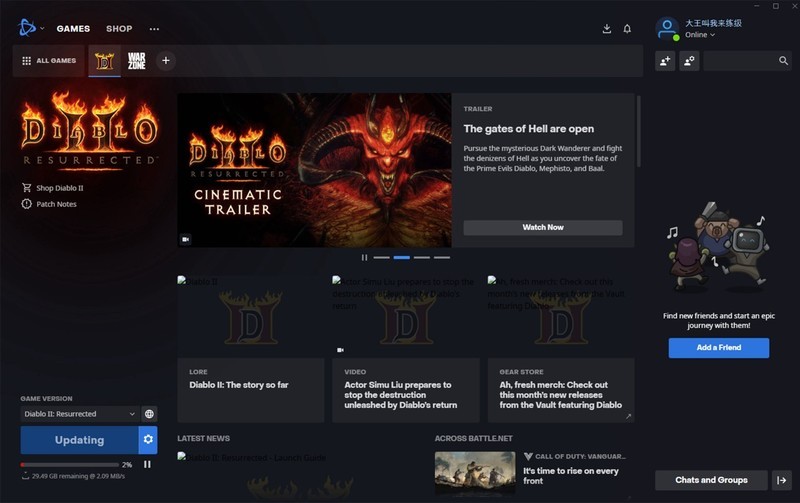Viewport: 800px width, 503px height.
Task: Expand the Online status dropdown
Action: pos(700,35)
